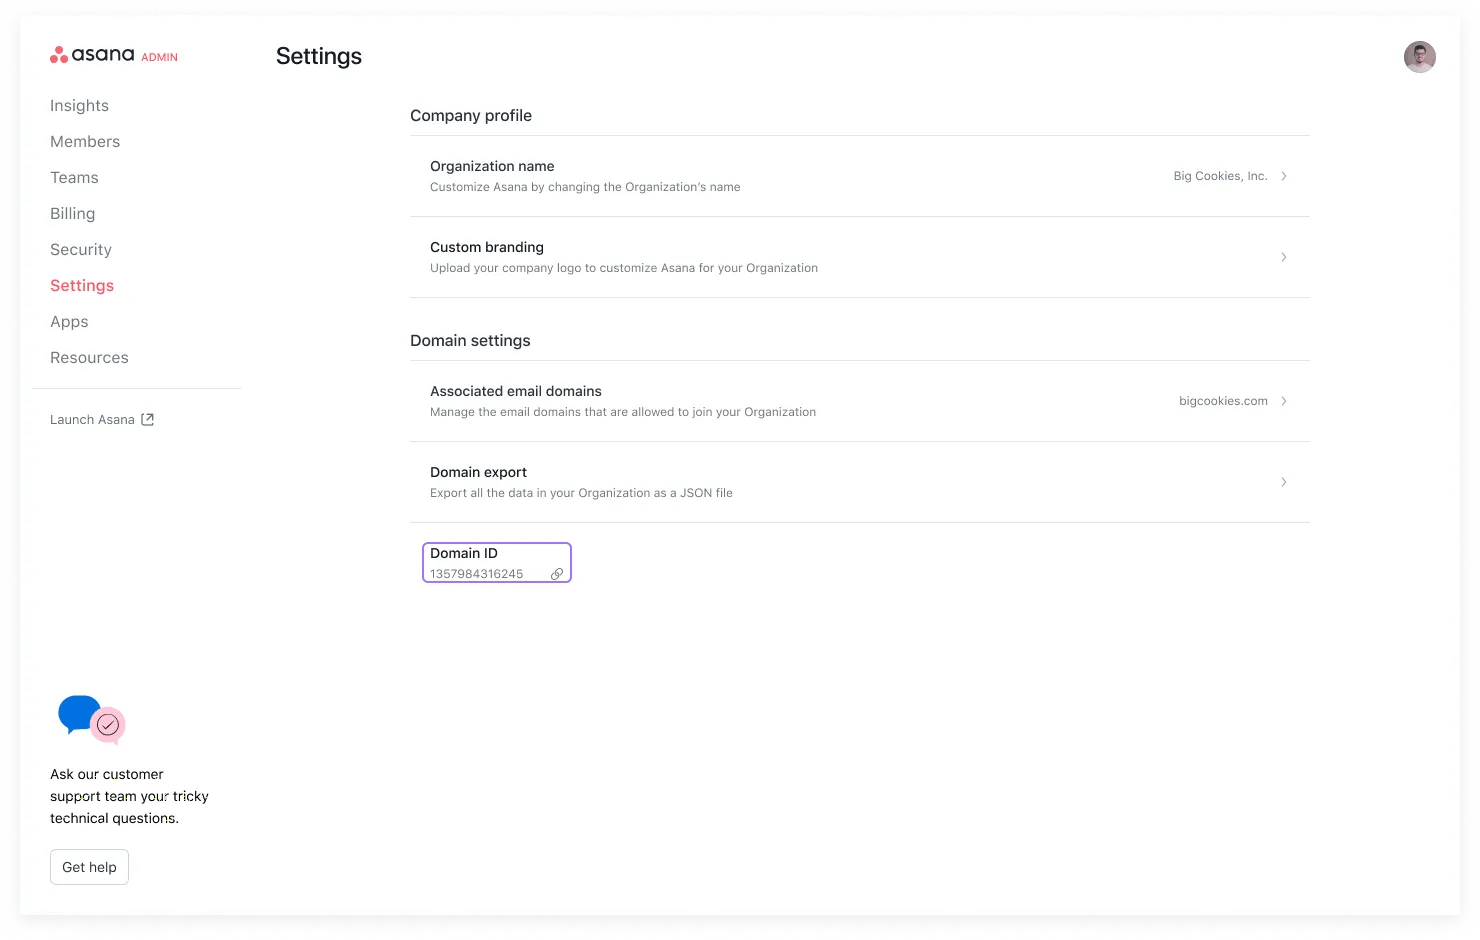The width and height of the screenshot is (1480, 940).
Task: Select Security in the admin sidebar
Action: click(x=81, y=250)
